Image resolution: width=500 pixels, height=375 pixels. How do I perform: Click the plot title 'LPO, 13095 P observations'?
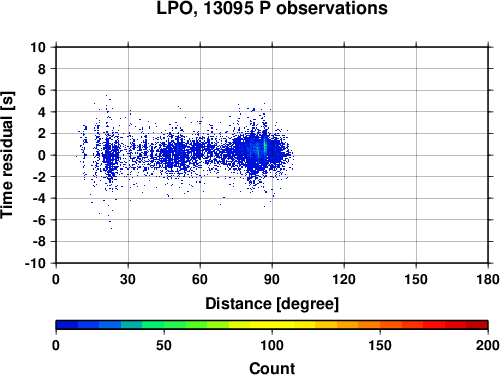click(x=272, y=8)
